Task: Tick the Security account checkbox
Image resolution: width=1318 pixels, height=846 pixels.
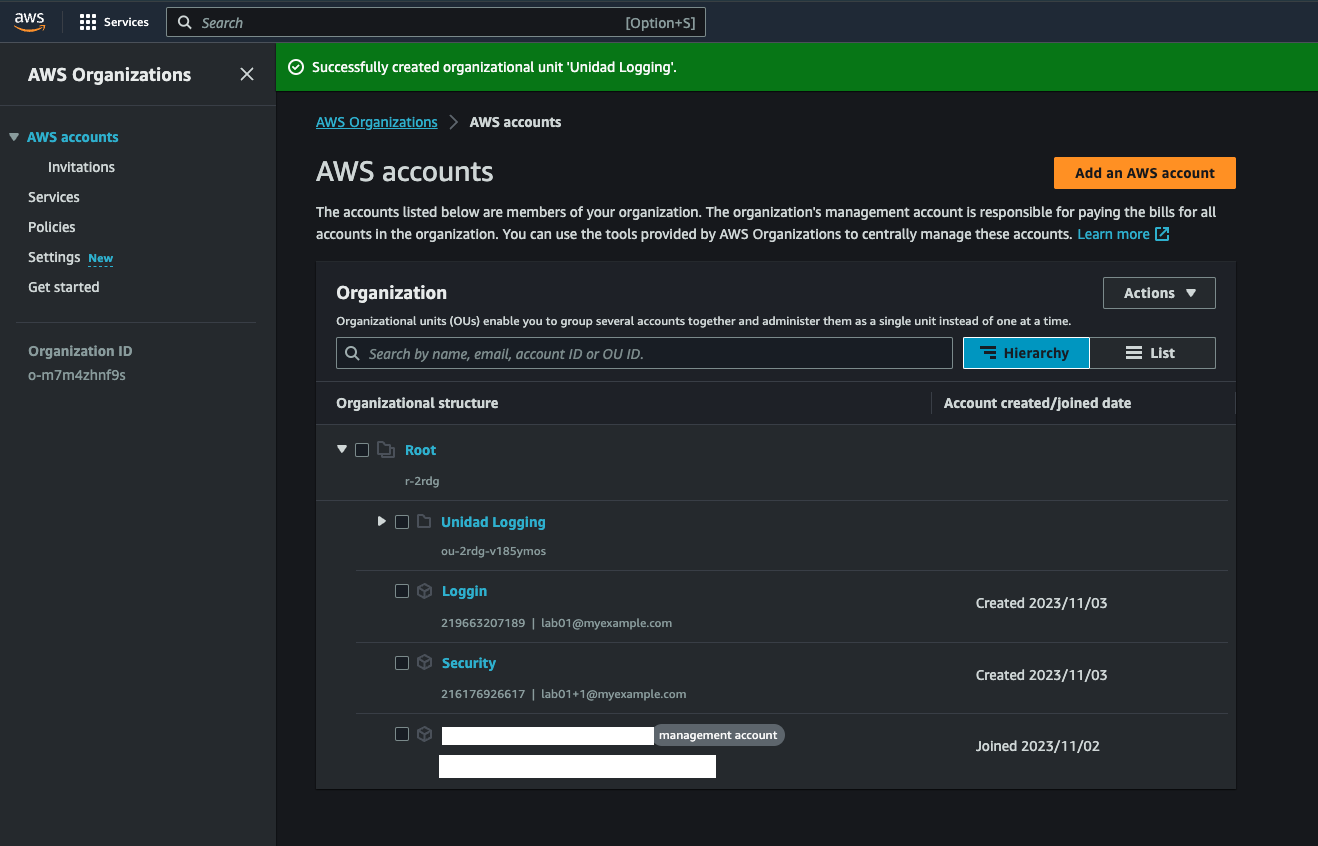Action: [x=402, y=663]
